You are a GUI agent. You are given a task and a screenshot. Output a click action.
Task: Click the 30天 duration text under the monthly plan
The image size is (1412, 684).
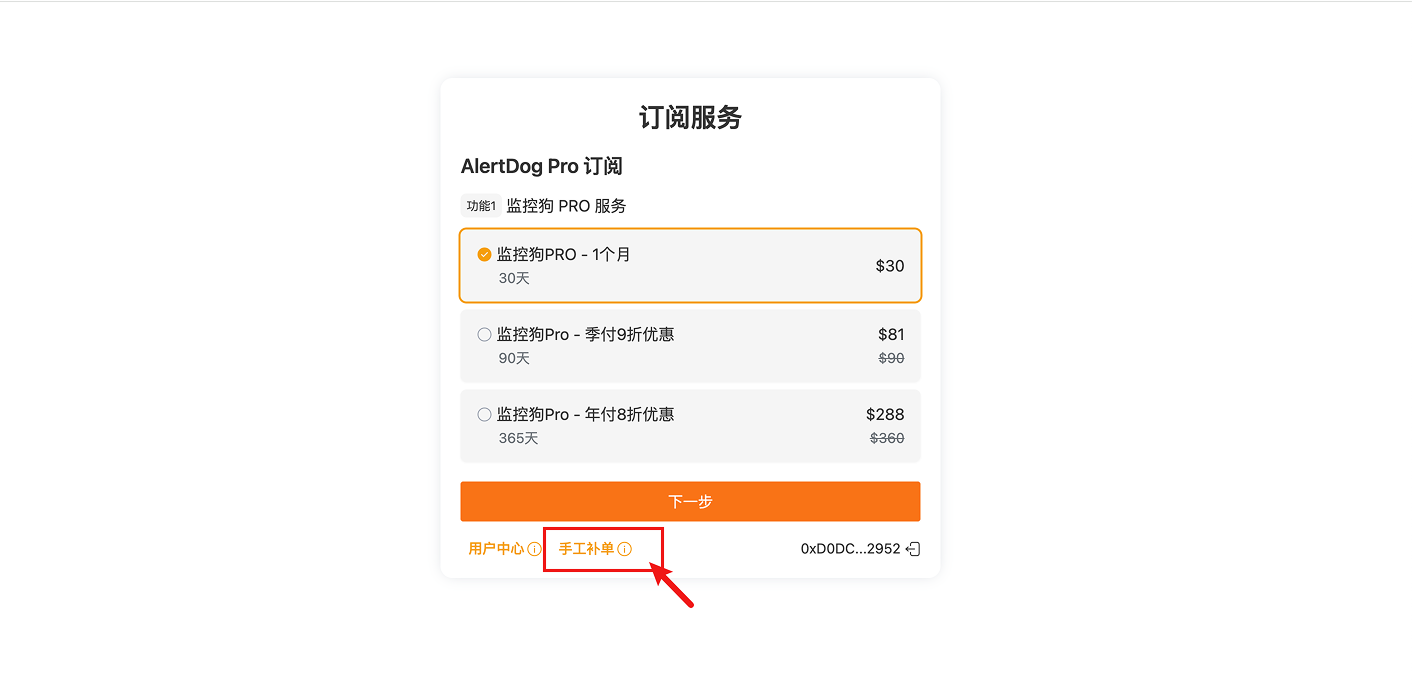tap(513, 278)
